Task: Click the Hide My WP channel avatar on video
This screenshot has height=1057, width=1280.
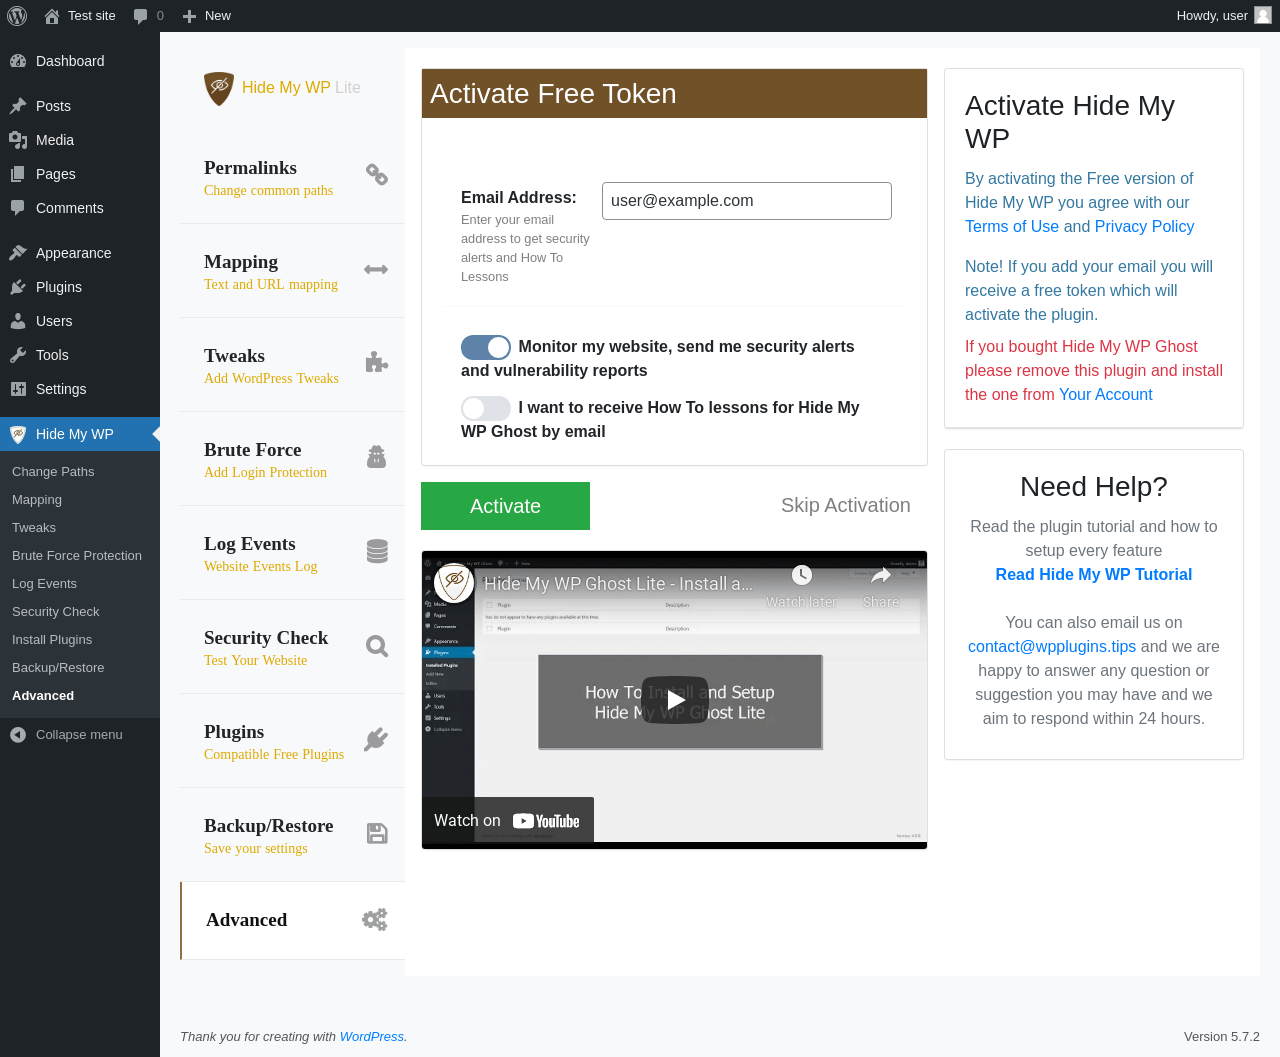Action: [454, 583]
